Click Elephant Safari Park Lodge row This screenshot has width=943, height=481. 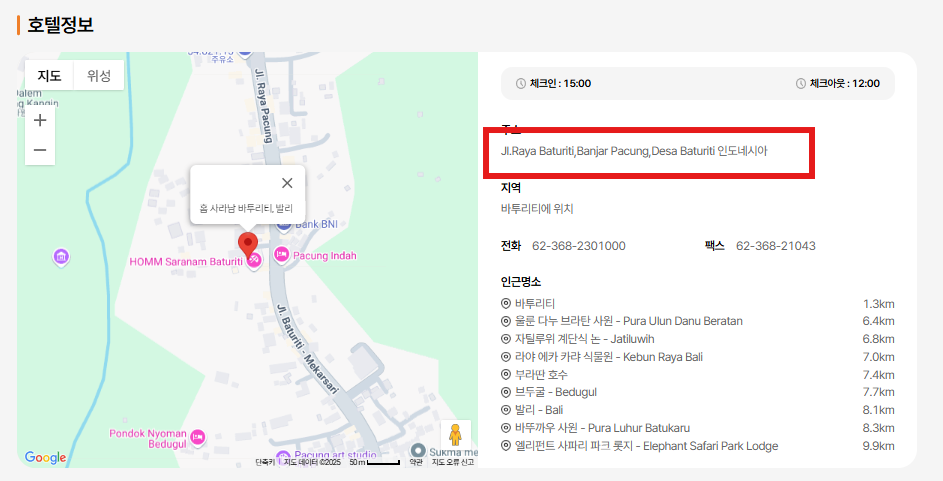pos(698,446)
